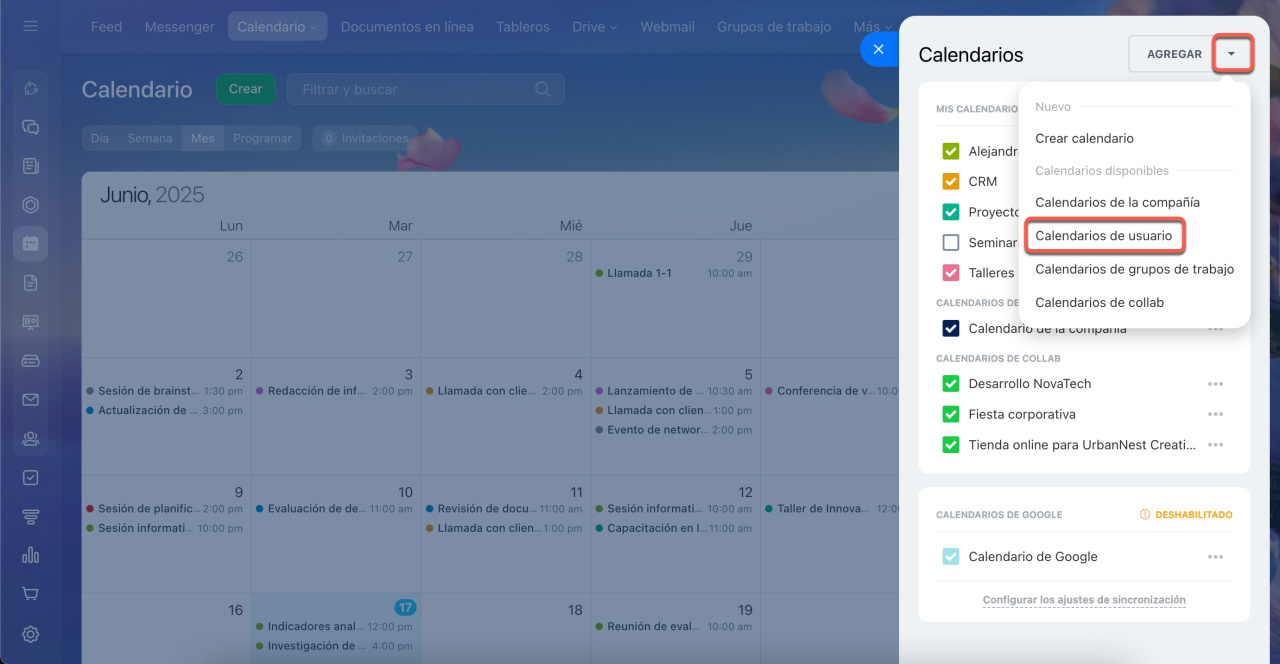Open the Redacción de inf… event on day 3

click(335, 391)
